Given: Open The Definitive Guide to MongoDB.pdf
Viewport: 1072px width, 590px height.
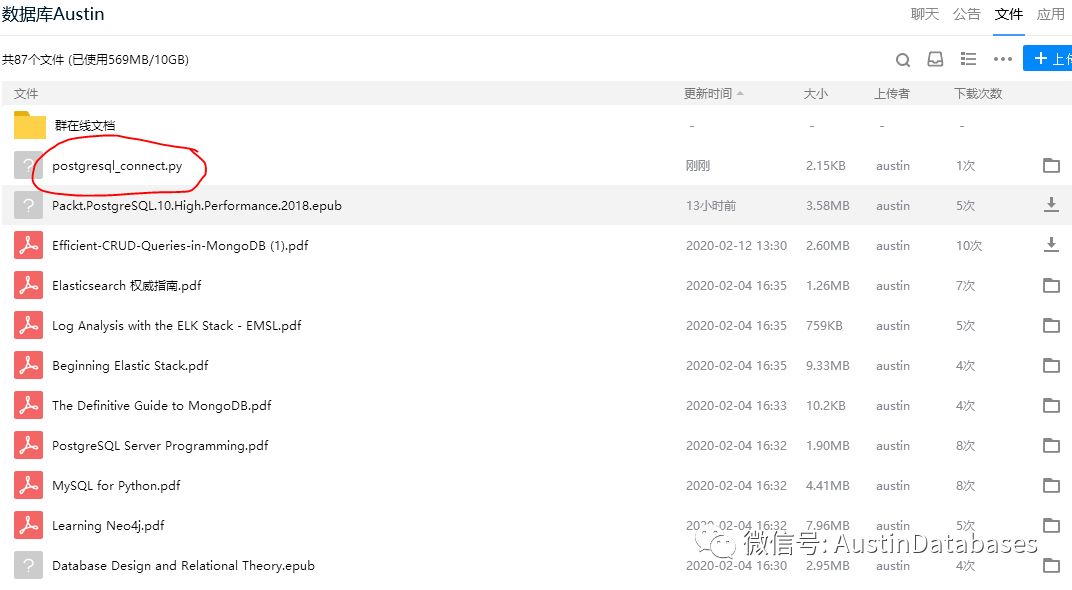Looking at the screenshot, I should [161, 406].
